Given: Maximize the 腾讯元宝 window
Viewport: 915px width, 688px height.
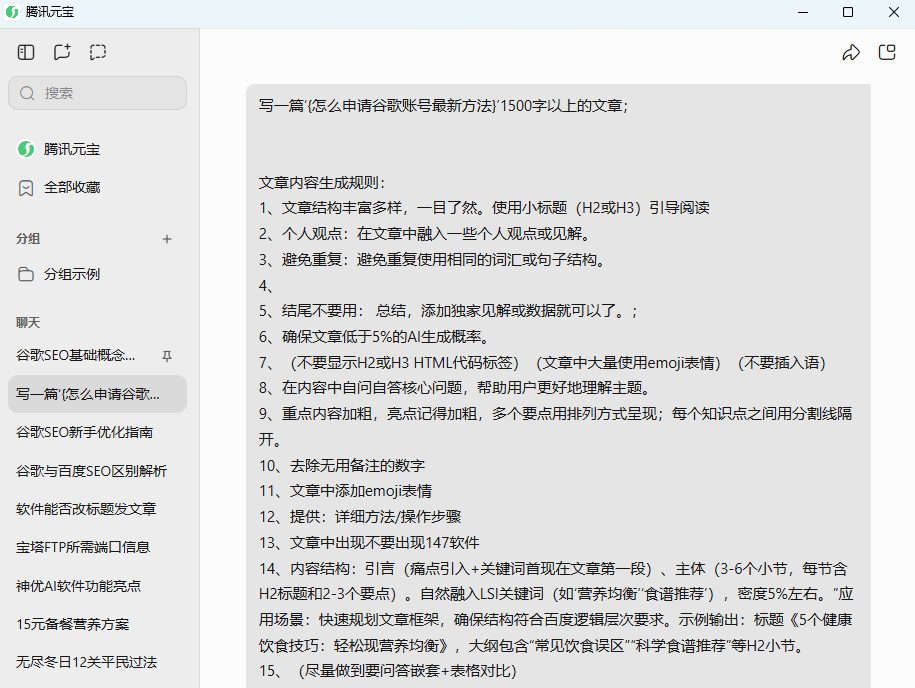Looking at the screenshot, I should (848, 12).
